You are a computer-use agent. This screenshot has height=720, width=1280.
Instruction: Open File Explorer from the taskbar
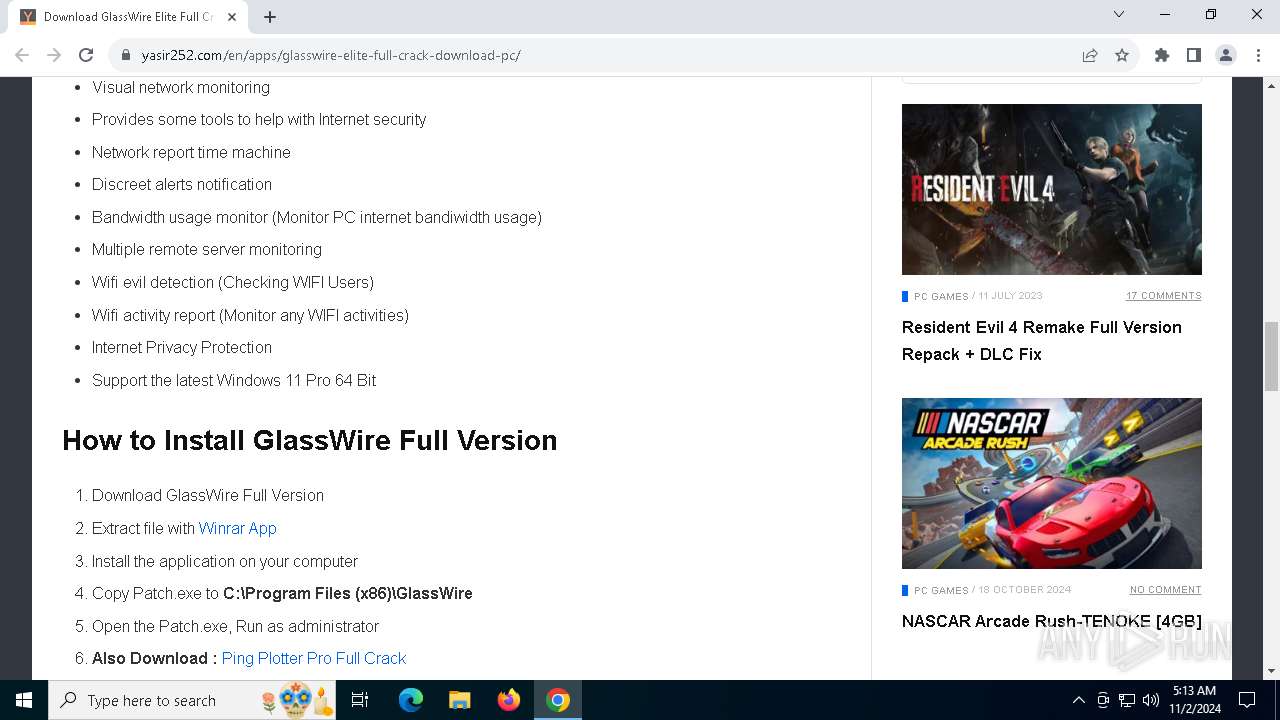(x=459, y=700)
